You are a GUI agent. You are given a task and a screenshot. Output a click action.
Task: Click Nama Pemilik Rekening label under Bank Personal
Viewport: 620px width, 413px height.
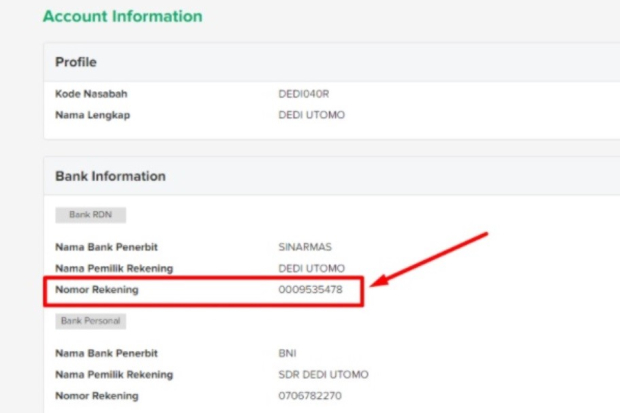click(x=114, y=375)
